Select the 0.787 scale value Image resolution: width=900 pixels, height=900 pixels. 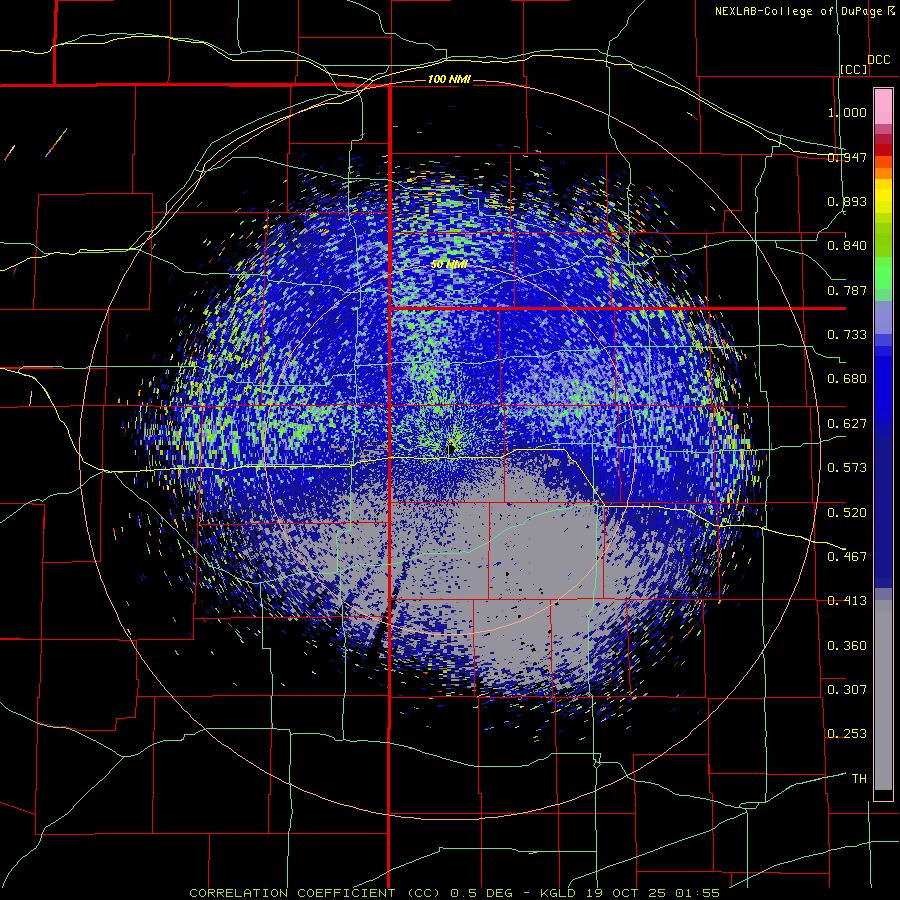[847, 290]
